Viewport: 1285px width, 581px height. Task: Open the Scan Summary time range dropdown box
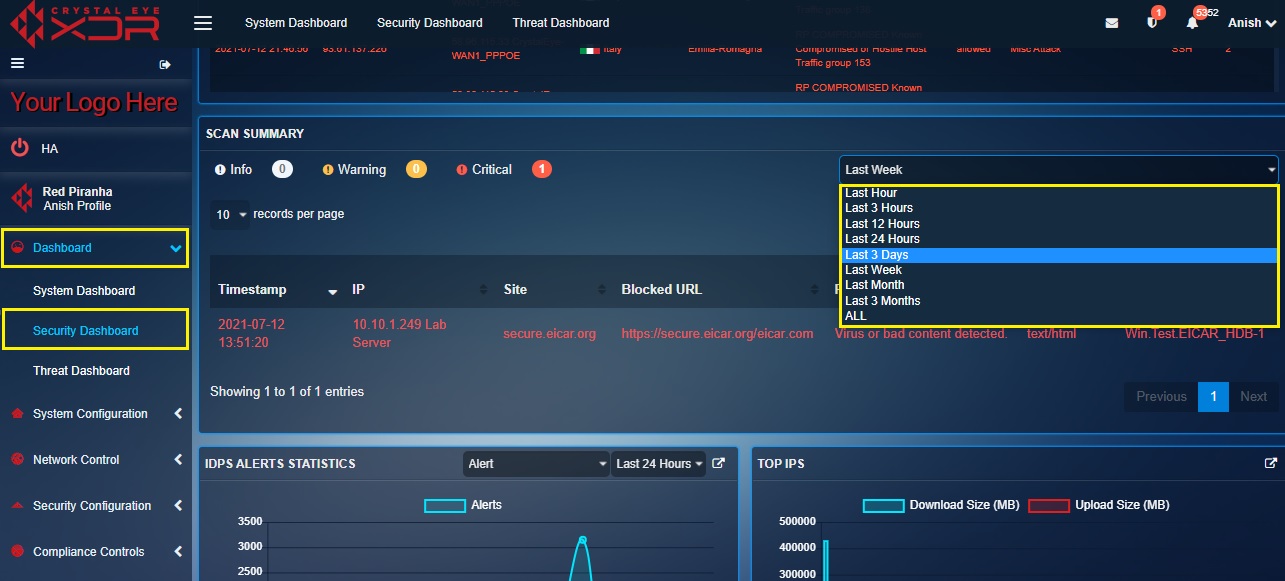click(1059, 170)
